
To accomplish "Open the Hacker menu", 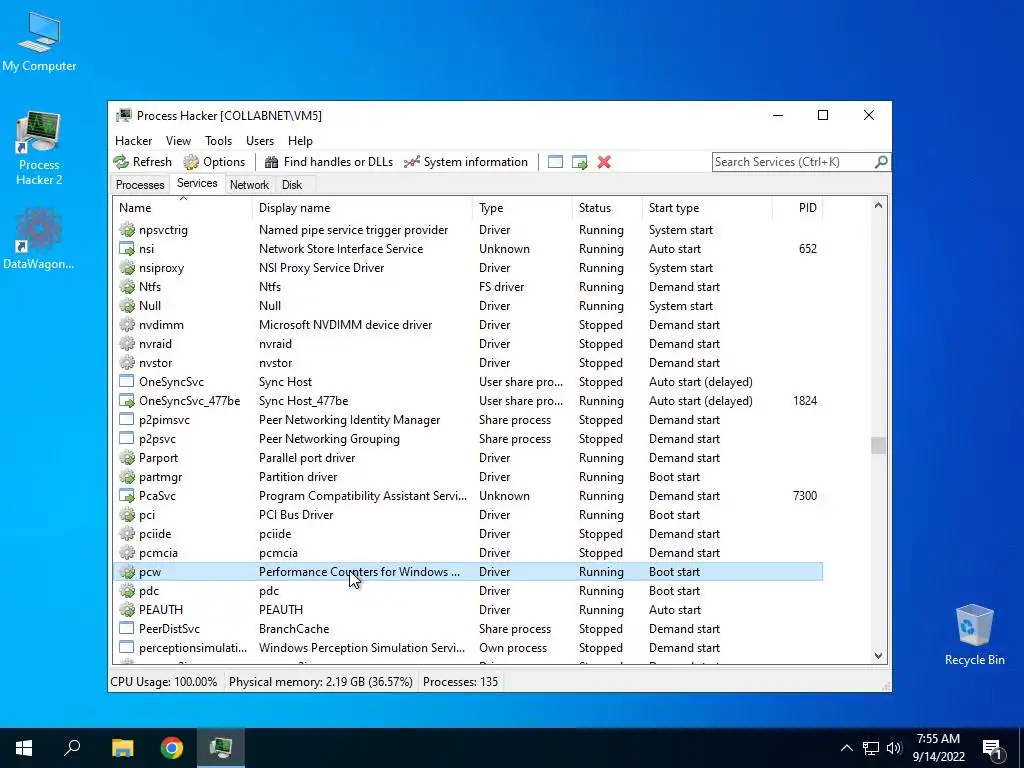I will [133, 141].
